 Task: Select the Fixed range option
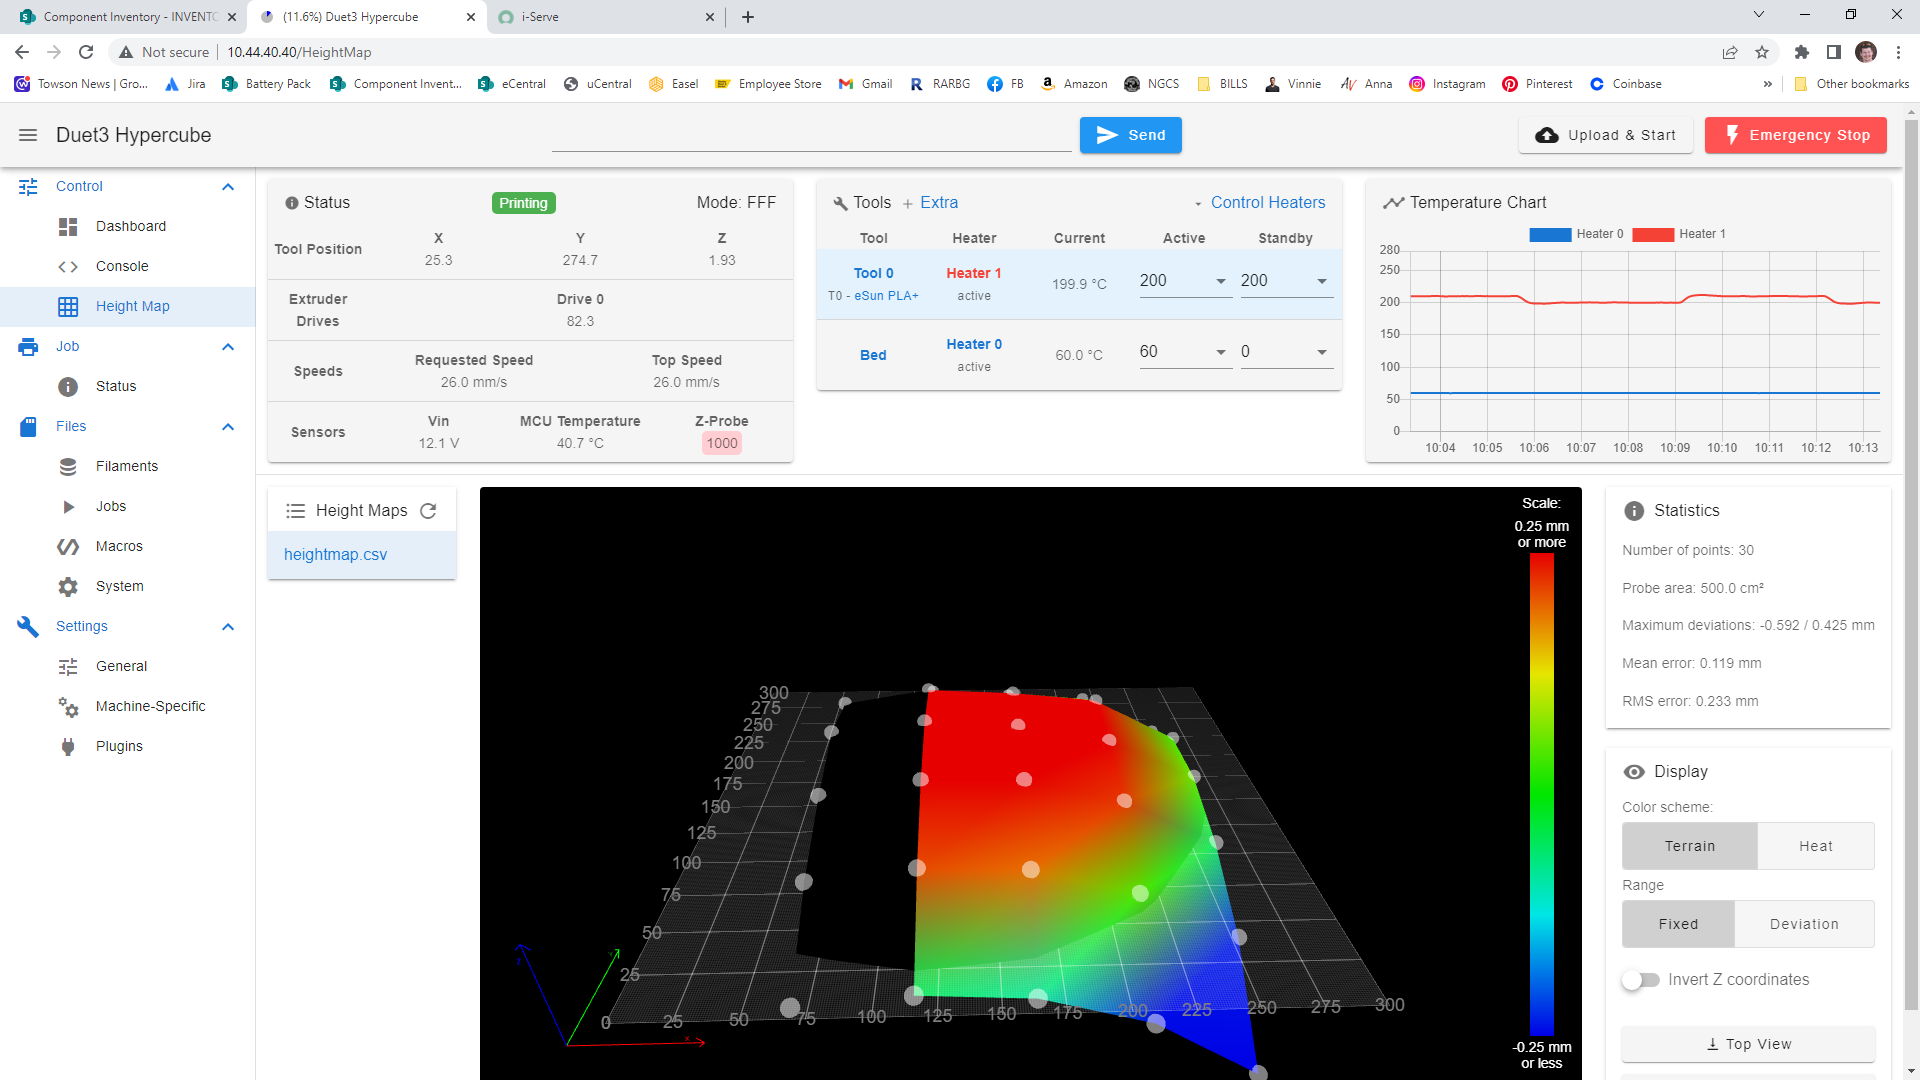(x=1678, y=924)
